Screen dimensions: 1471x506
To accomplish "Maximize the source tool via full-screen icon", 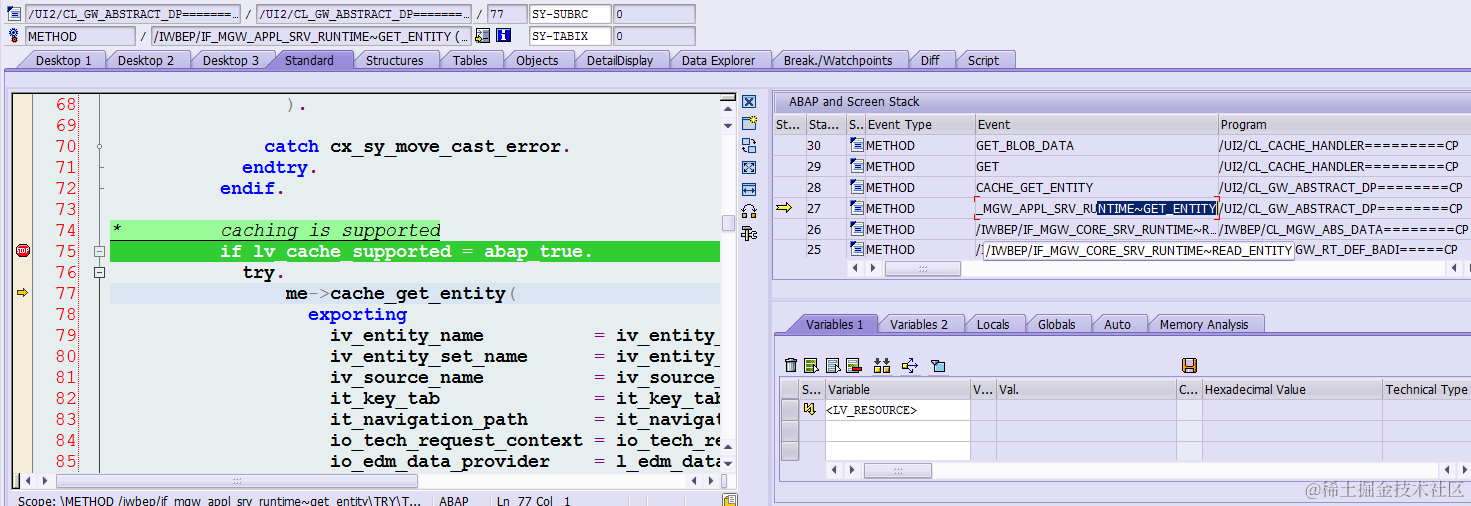I will pyautogui.click(x=748, y=168).
